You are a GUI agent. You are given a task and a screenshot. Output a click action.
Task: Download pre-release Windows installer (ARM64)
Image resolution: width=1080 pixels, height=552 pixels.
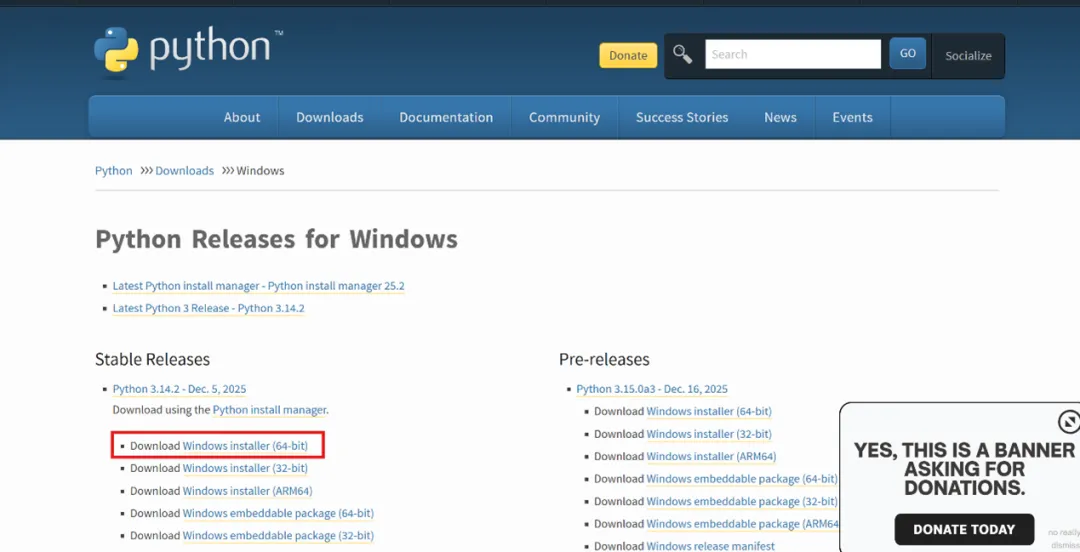pyautogui.click(x=711, y=456)
